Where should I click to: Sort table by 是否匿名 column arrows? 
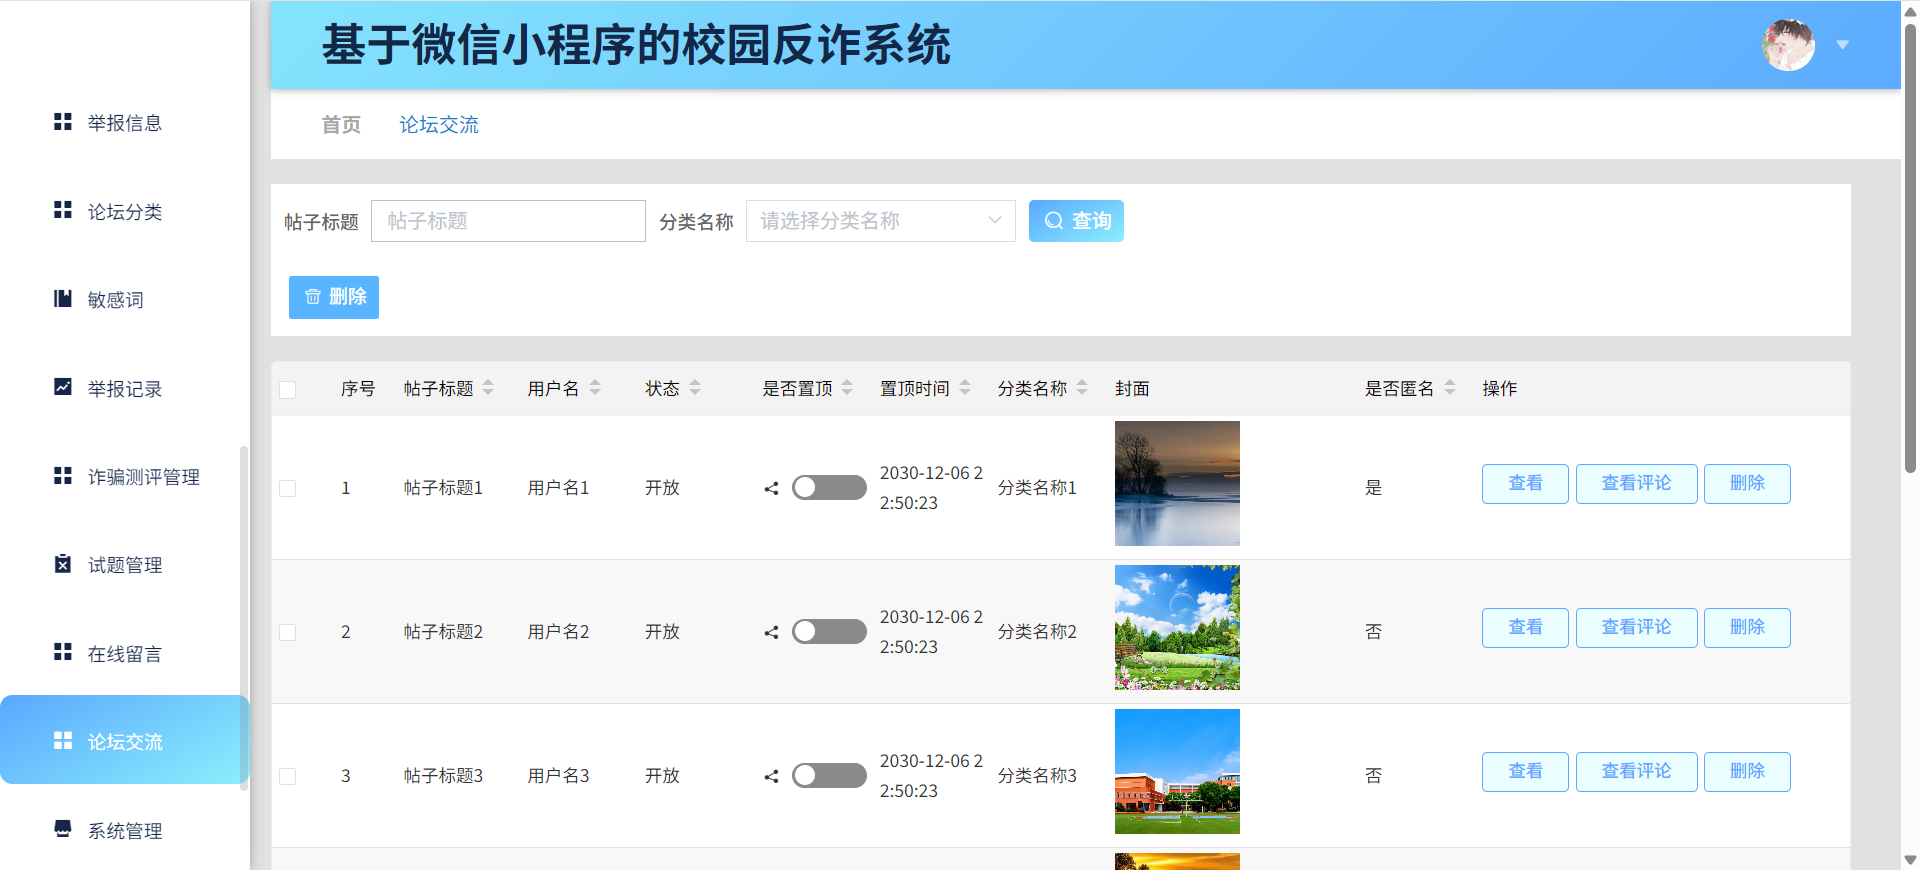click(1450, 388)
